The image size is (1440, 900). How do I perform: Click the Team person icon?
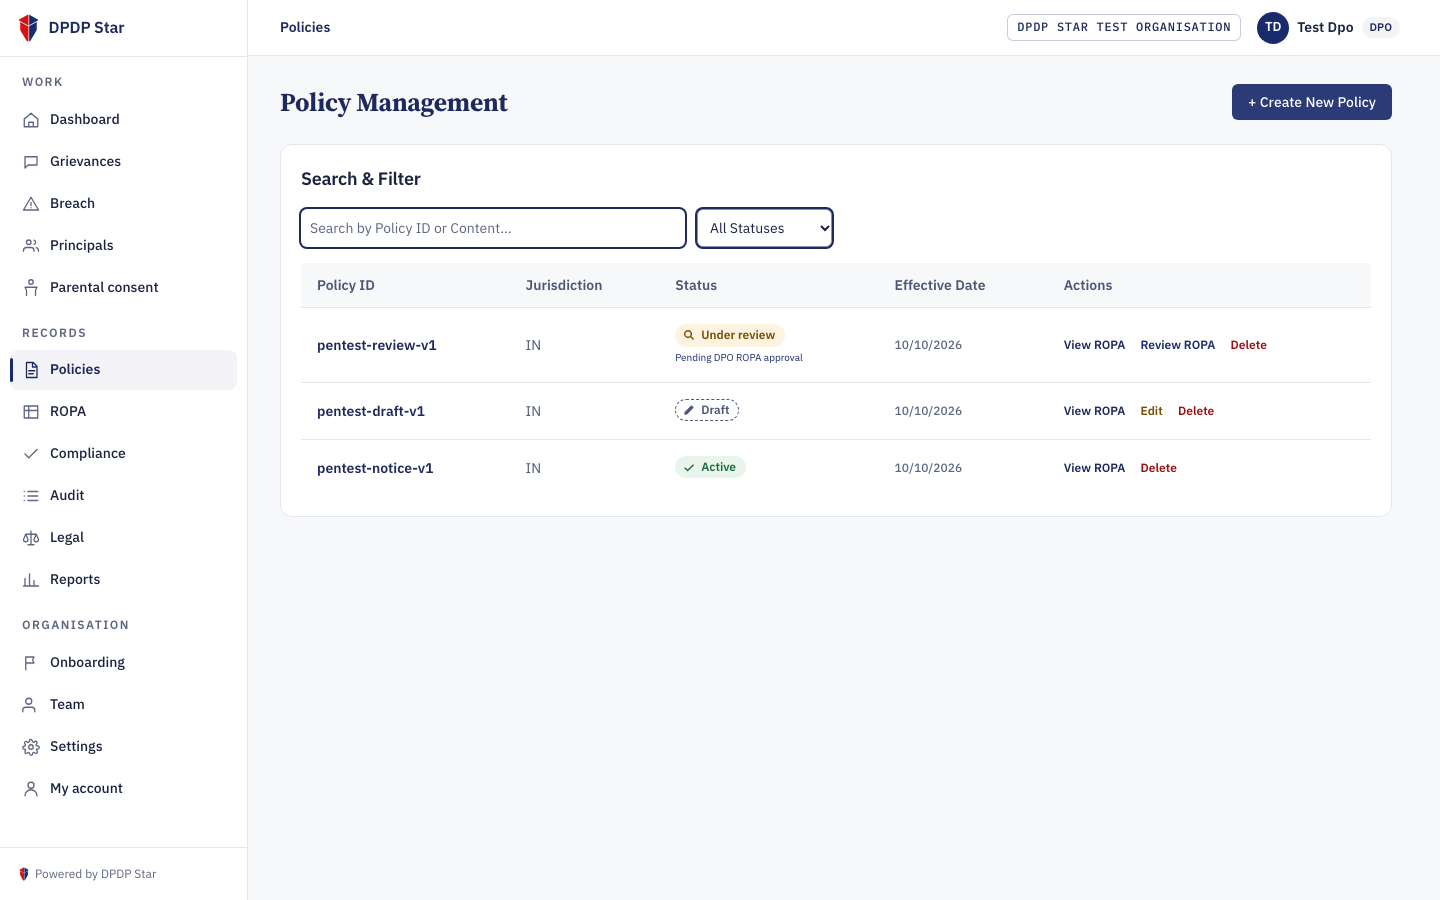[x=31, y=705]
